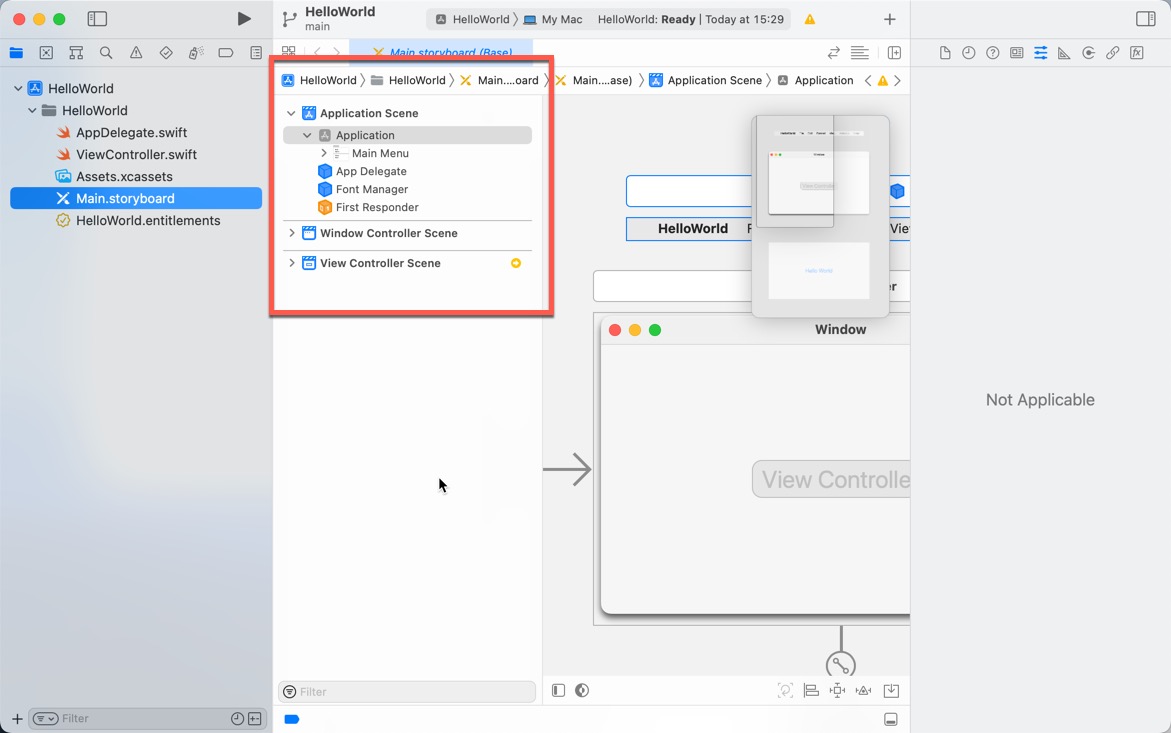Viewport: 1171px width, 733px height.
Task: Show the Connections inspector
Action: [1089, 52]
